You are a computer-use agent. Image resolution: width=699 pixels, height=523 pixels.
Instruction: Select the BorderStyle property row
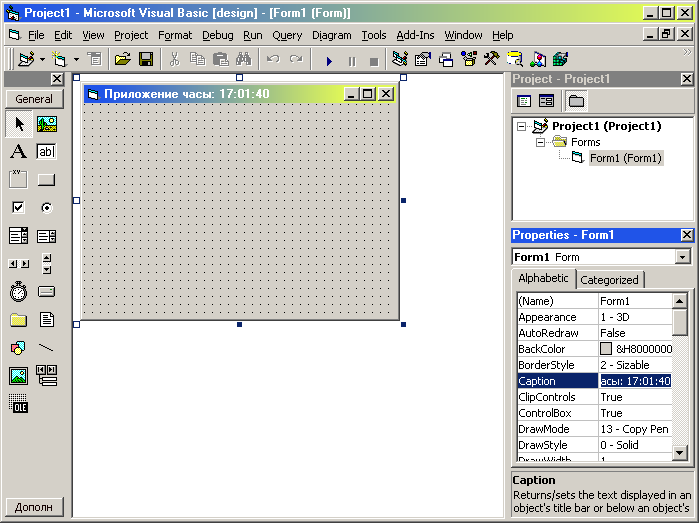tap(595, 365)
